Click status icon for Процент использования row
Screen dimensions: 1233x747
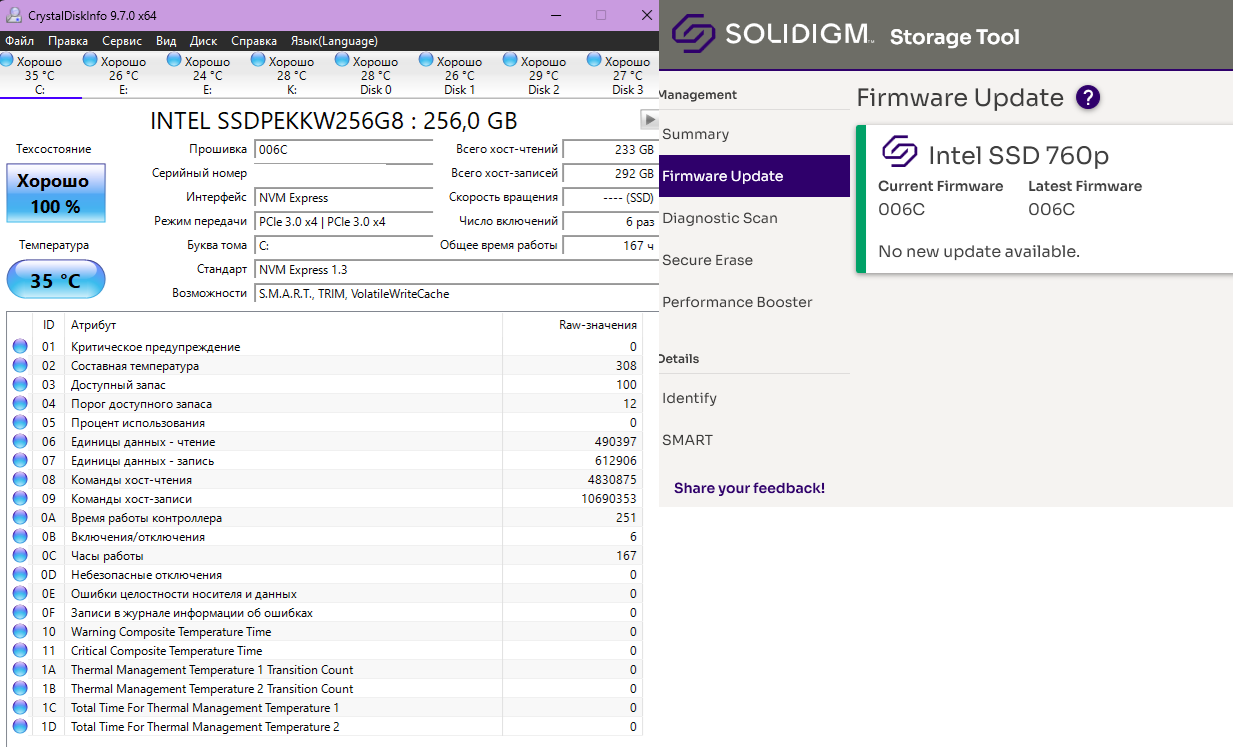[20, 423]
